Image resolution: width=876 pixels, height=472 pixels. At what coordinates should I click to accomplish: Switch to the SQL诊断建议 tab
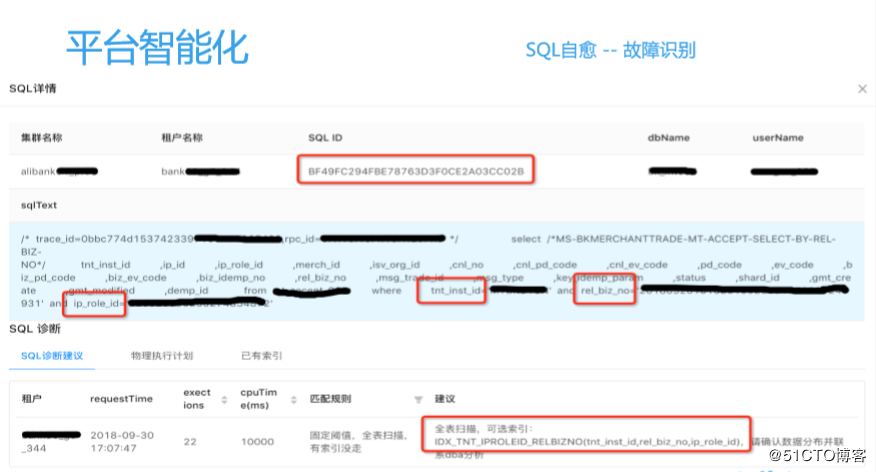pyautogui.click(x=52, y=356)
